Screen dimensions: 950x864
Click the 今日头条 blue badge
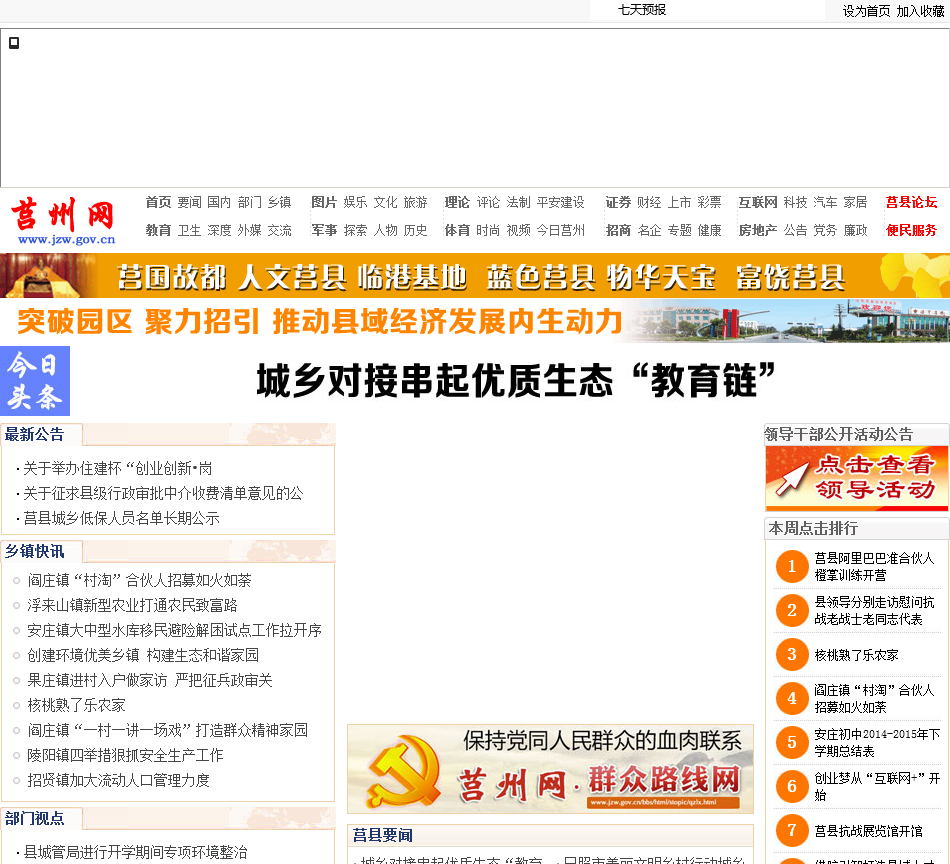pos(35,381)
